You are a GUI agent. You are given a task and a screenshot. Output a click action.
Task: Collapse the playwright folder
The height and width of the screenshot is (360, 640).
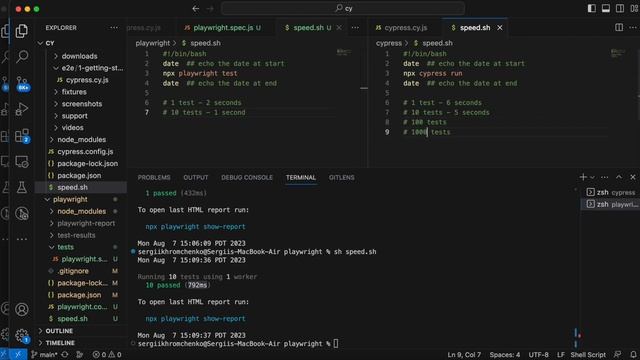click(x=81, y=199)
